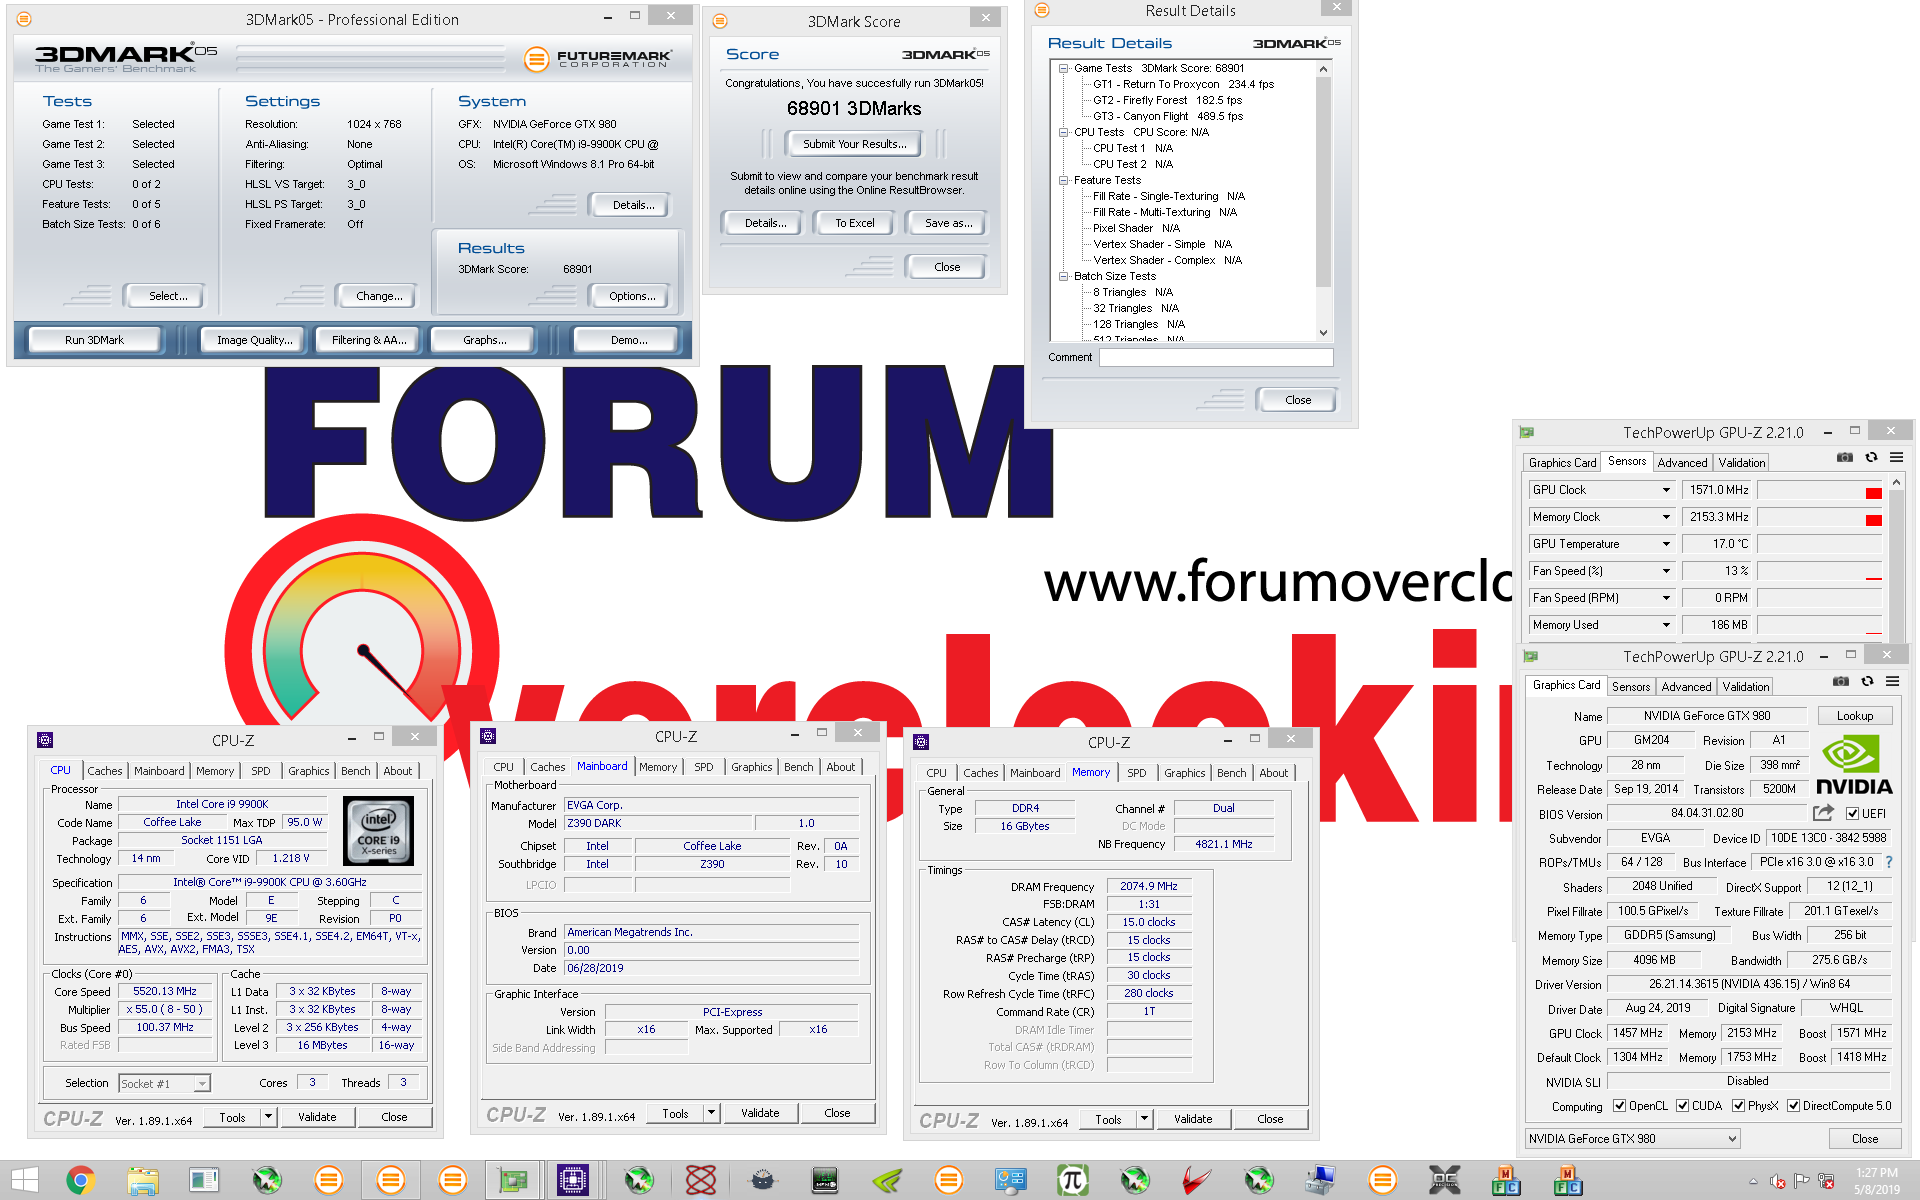The height and width of the screenshot is (1200, 1920).
Task: Open Fan Speed (%) sensor dropdown
Action: point(1666,571)
